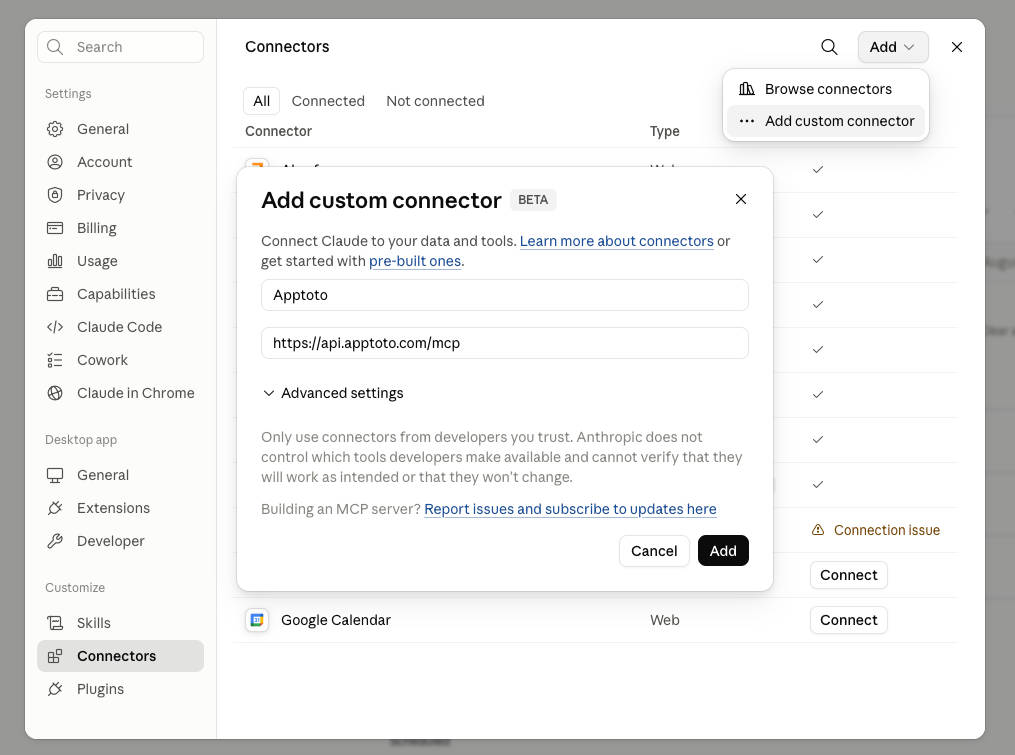Expand Advanced settings chevron
1015x755 pixels.
[x=269, y=393]
